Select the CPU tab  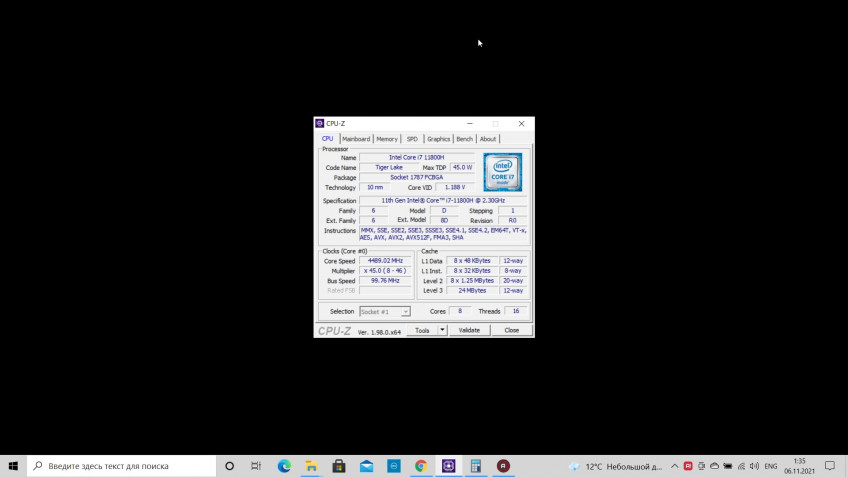click(328, 138)
